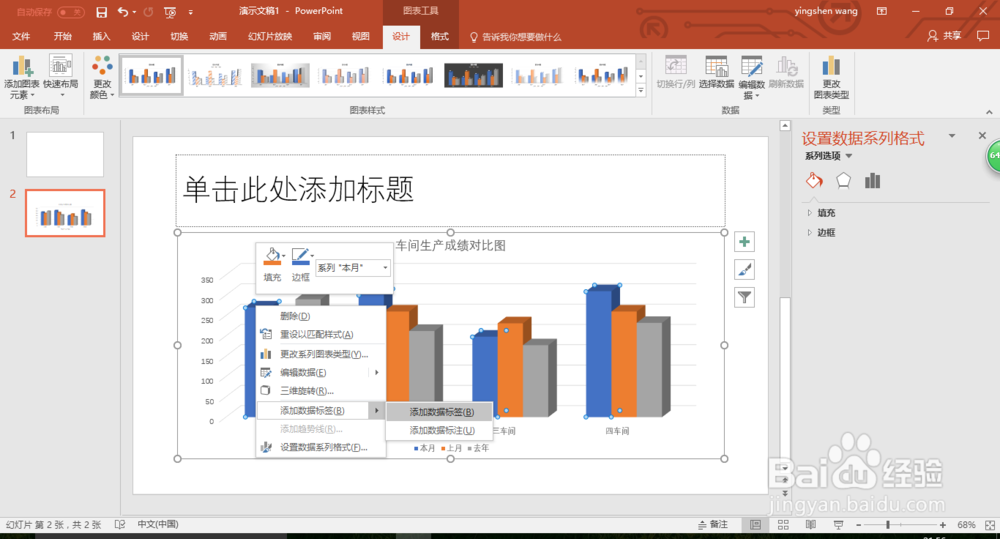This screenshot has height=539, width=1000.
Task: Switch to Reading view in the status bar
Action: point(811,524)
